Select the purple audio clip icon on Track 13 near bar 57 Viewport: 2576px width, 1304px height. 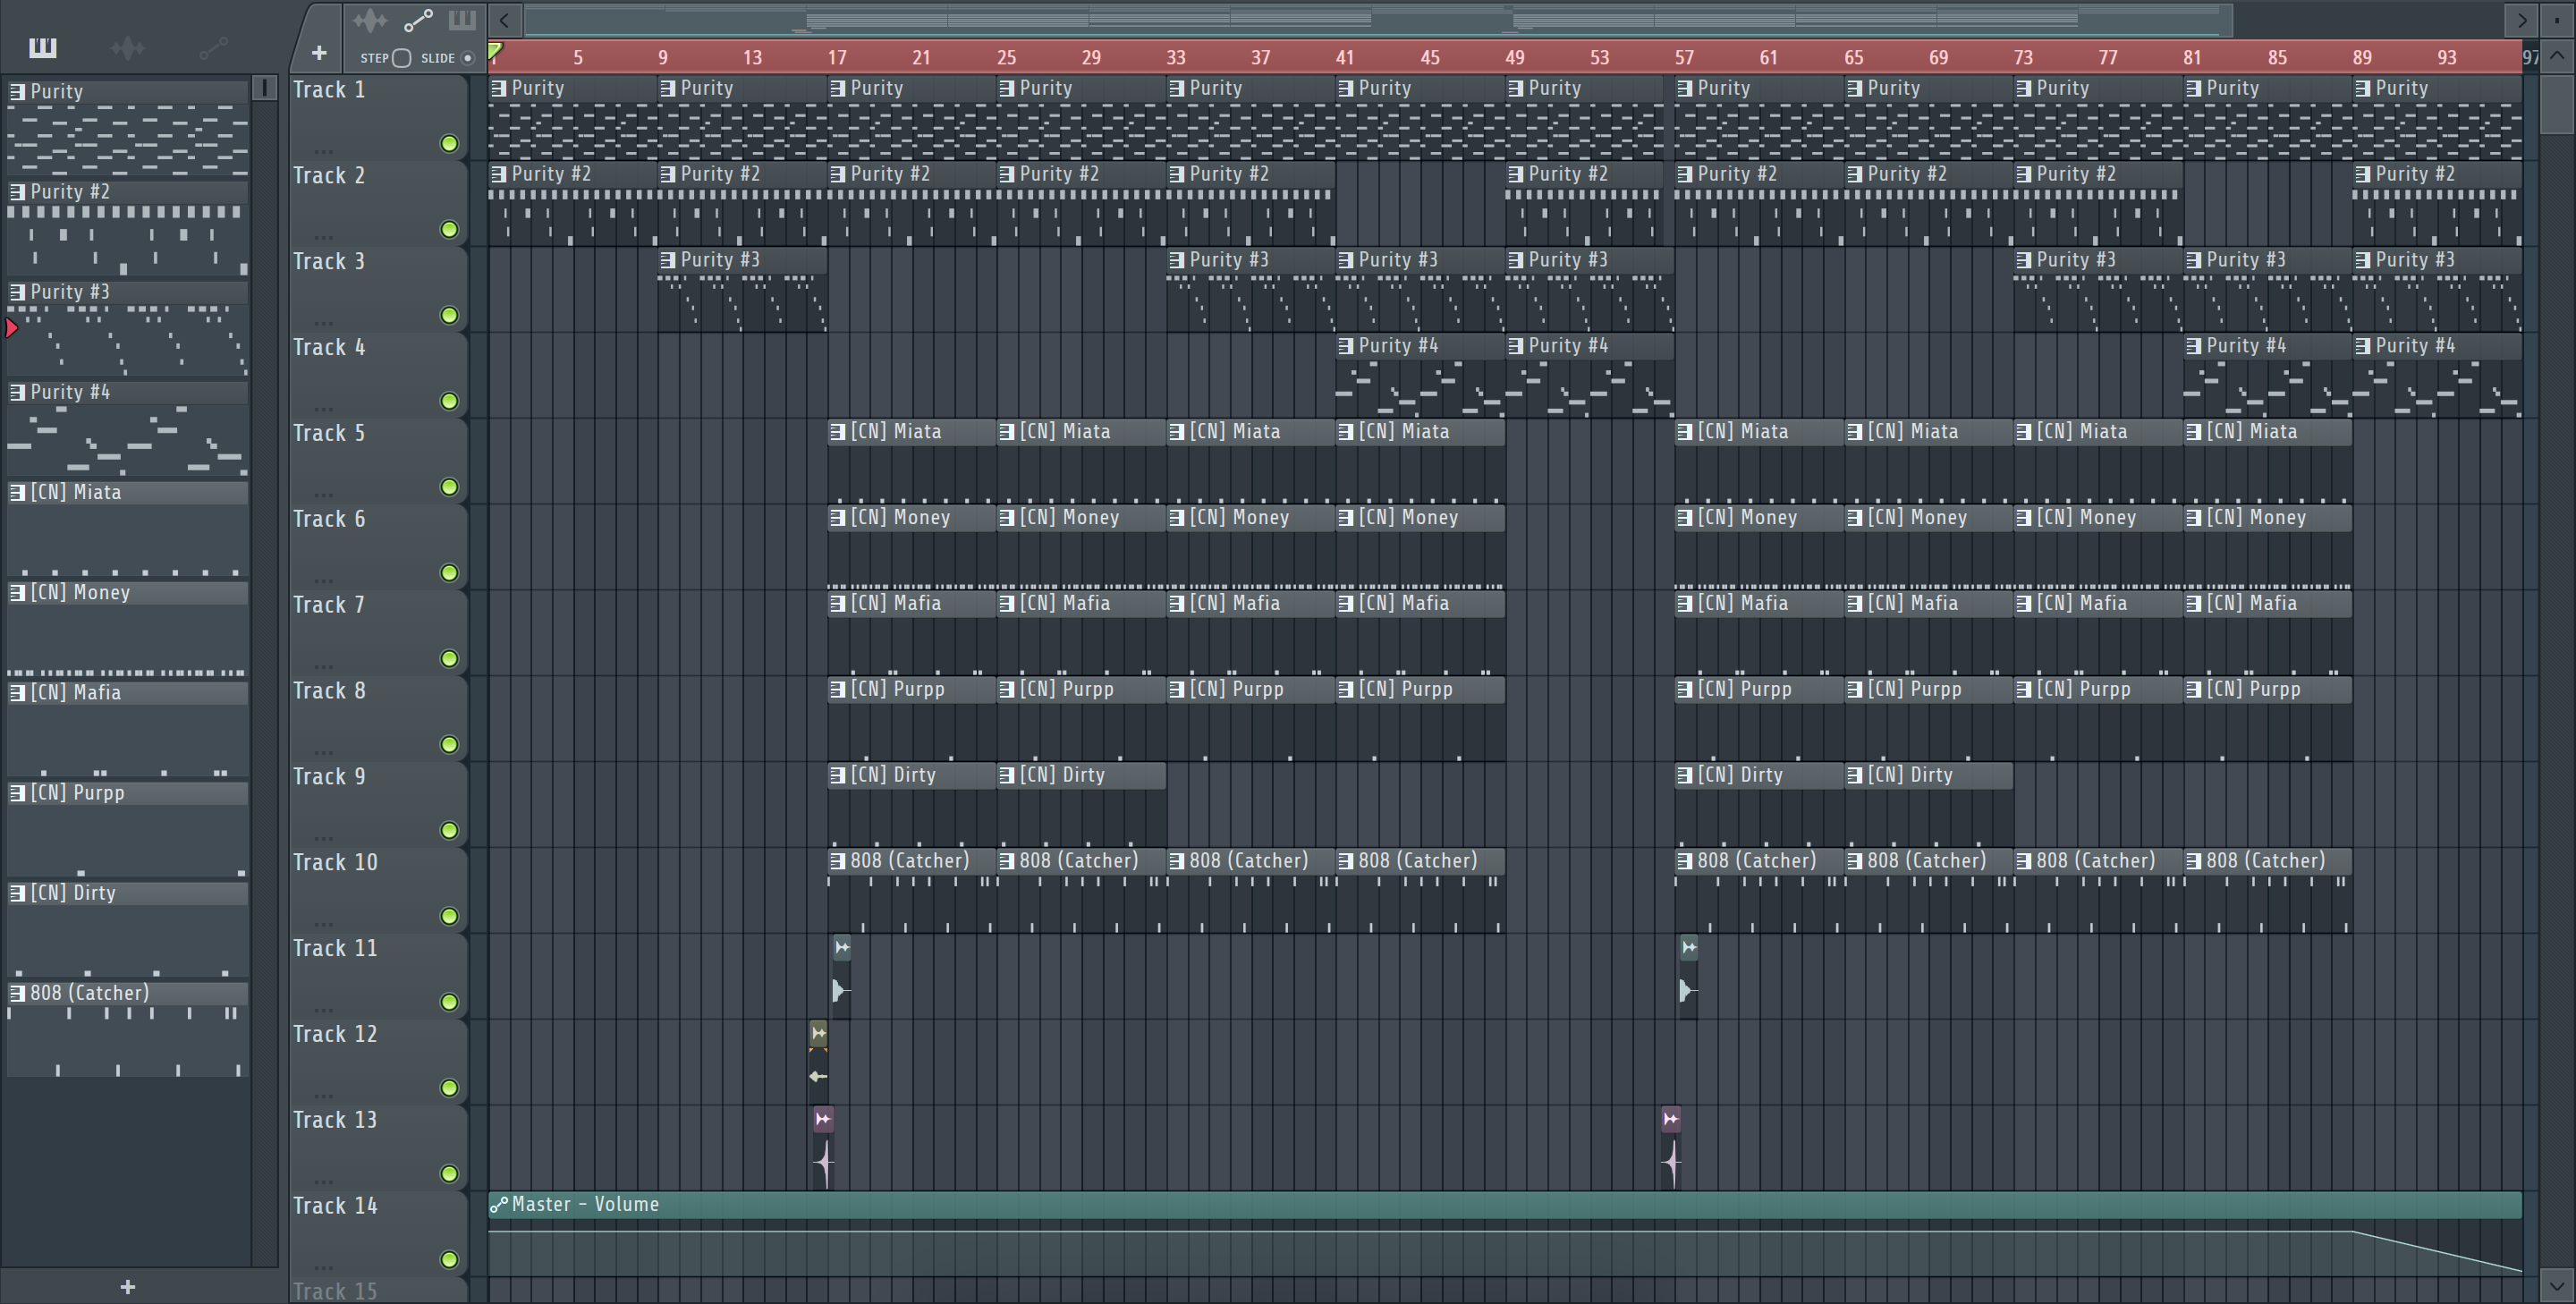tap(1671, 1119)
